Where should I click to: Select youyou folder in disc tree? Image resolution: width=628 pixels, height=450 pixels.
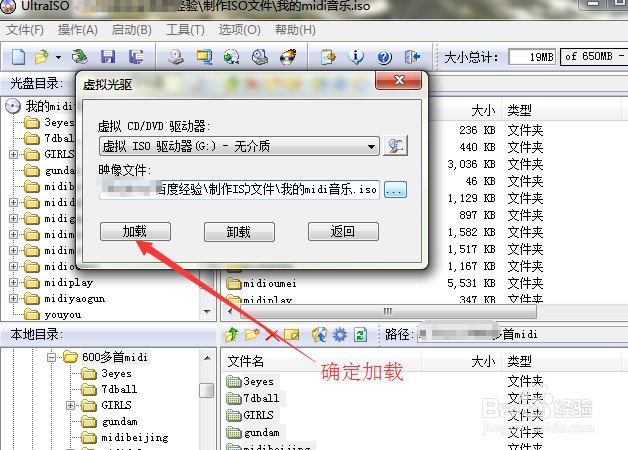tap(63, 315)
